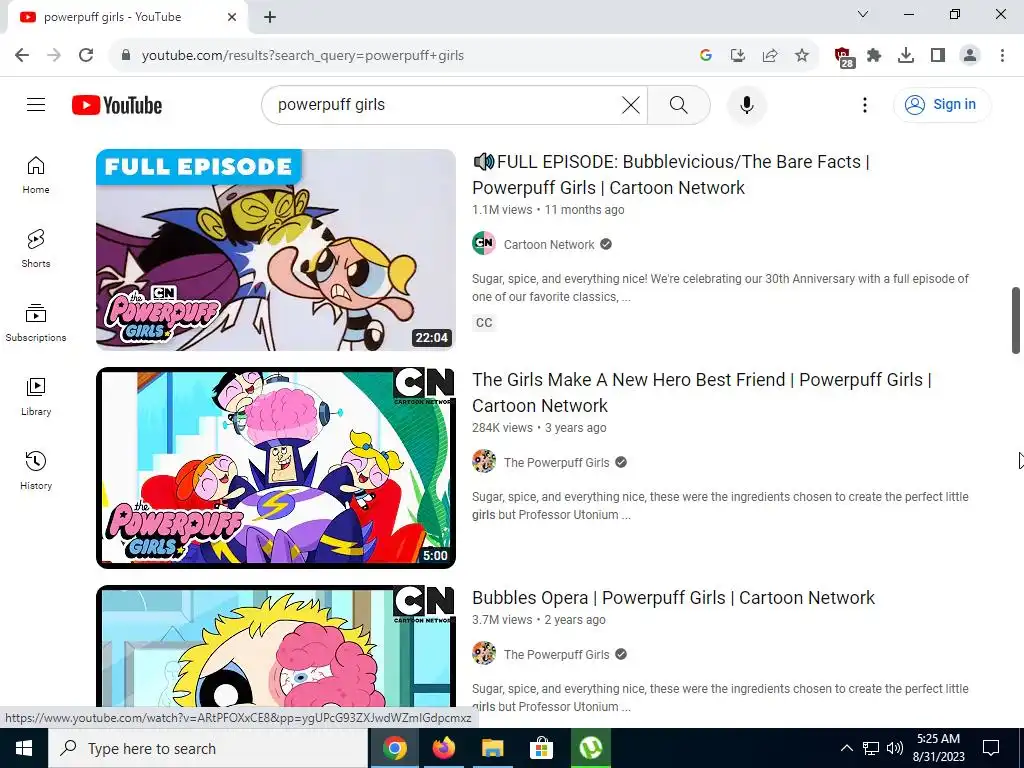1024x768 pixels.
Task: Reload the page with the refresh icon
Action: [86, 55]
